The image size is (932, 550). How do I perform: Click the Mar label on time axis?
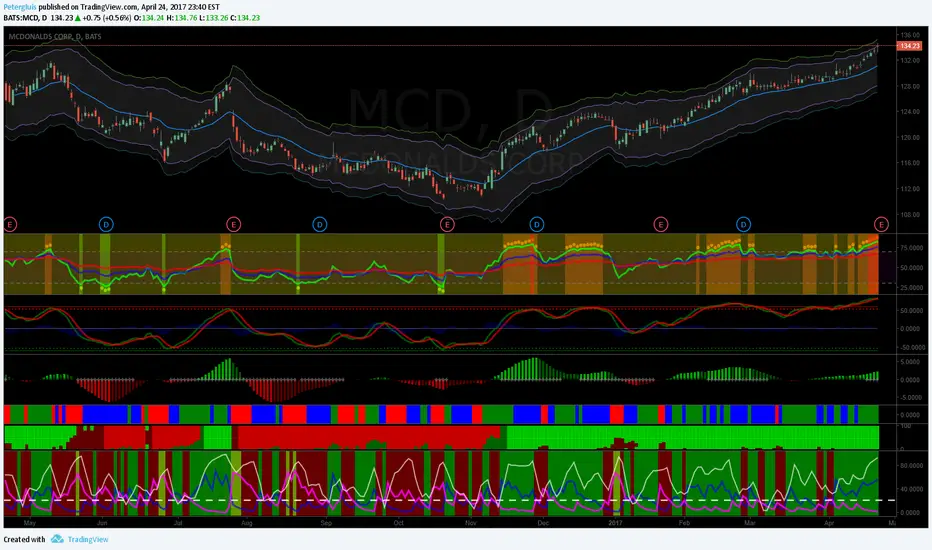(x=750, y=523)
